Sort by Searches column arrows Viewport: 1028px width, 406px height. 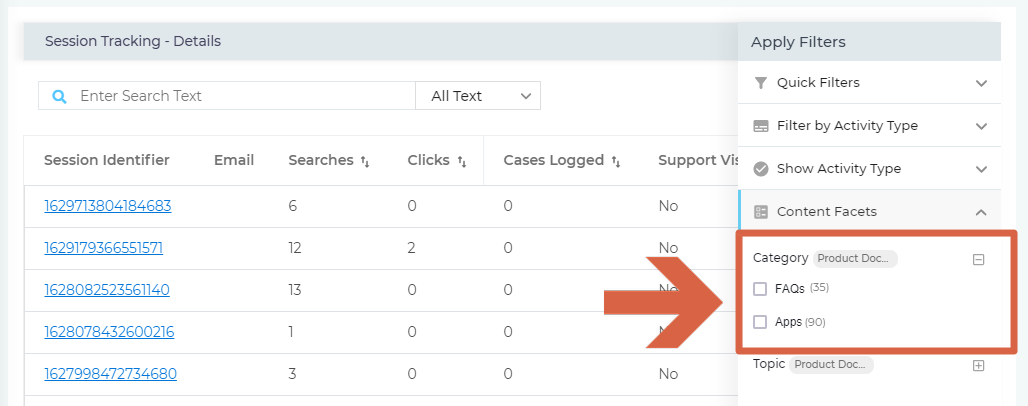coord(365,161)
